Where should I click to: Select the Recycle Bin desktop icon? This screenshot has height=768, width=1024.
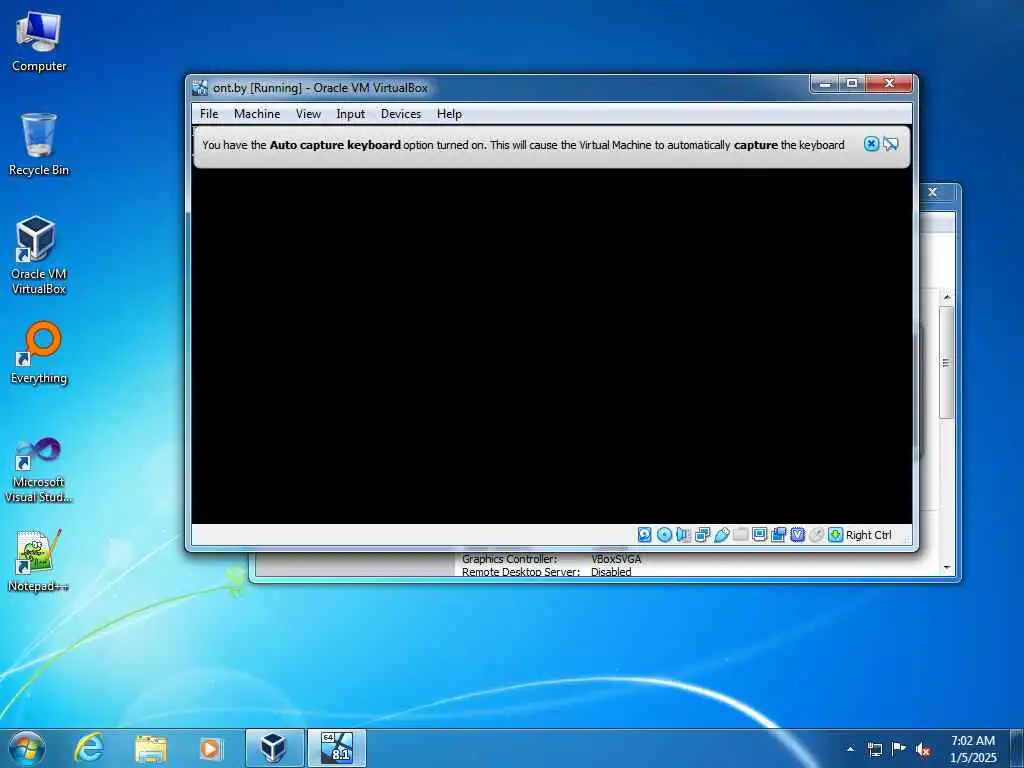39,144
